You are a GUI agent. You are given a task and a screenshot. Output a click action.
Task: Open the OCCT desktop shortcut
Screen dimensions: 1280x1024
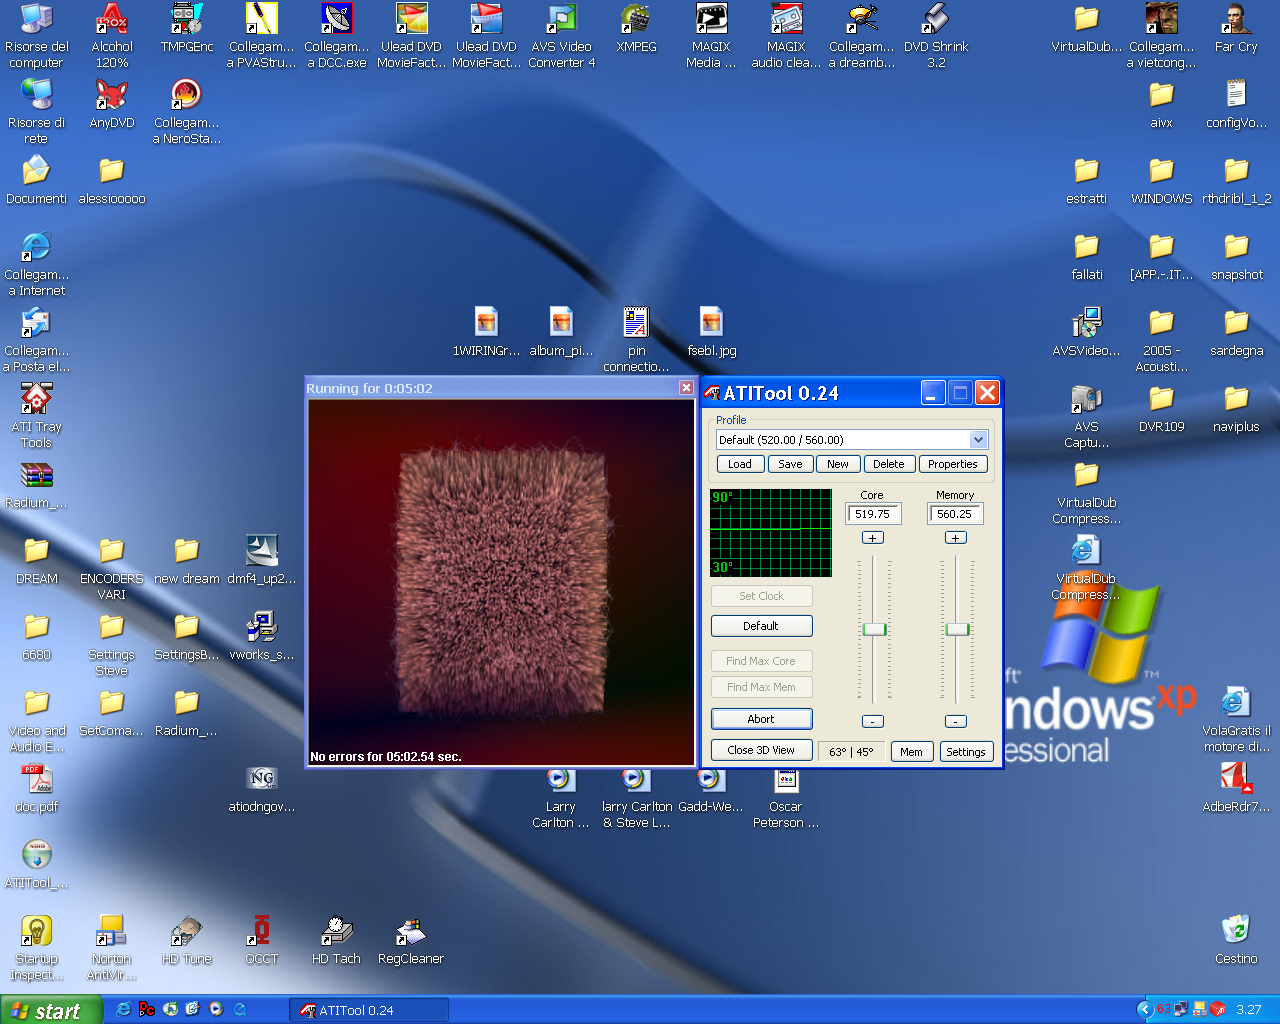pyautogui.click(x=261, y=932)
